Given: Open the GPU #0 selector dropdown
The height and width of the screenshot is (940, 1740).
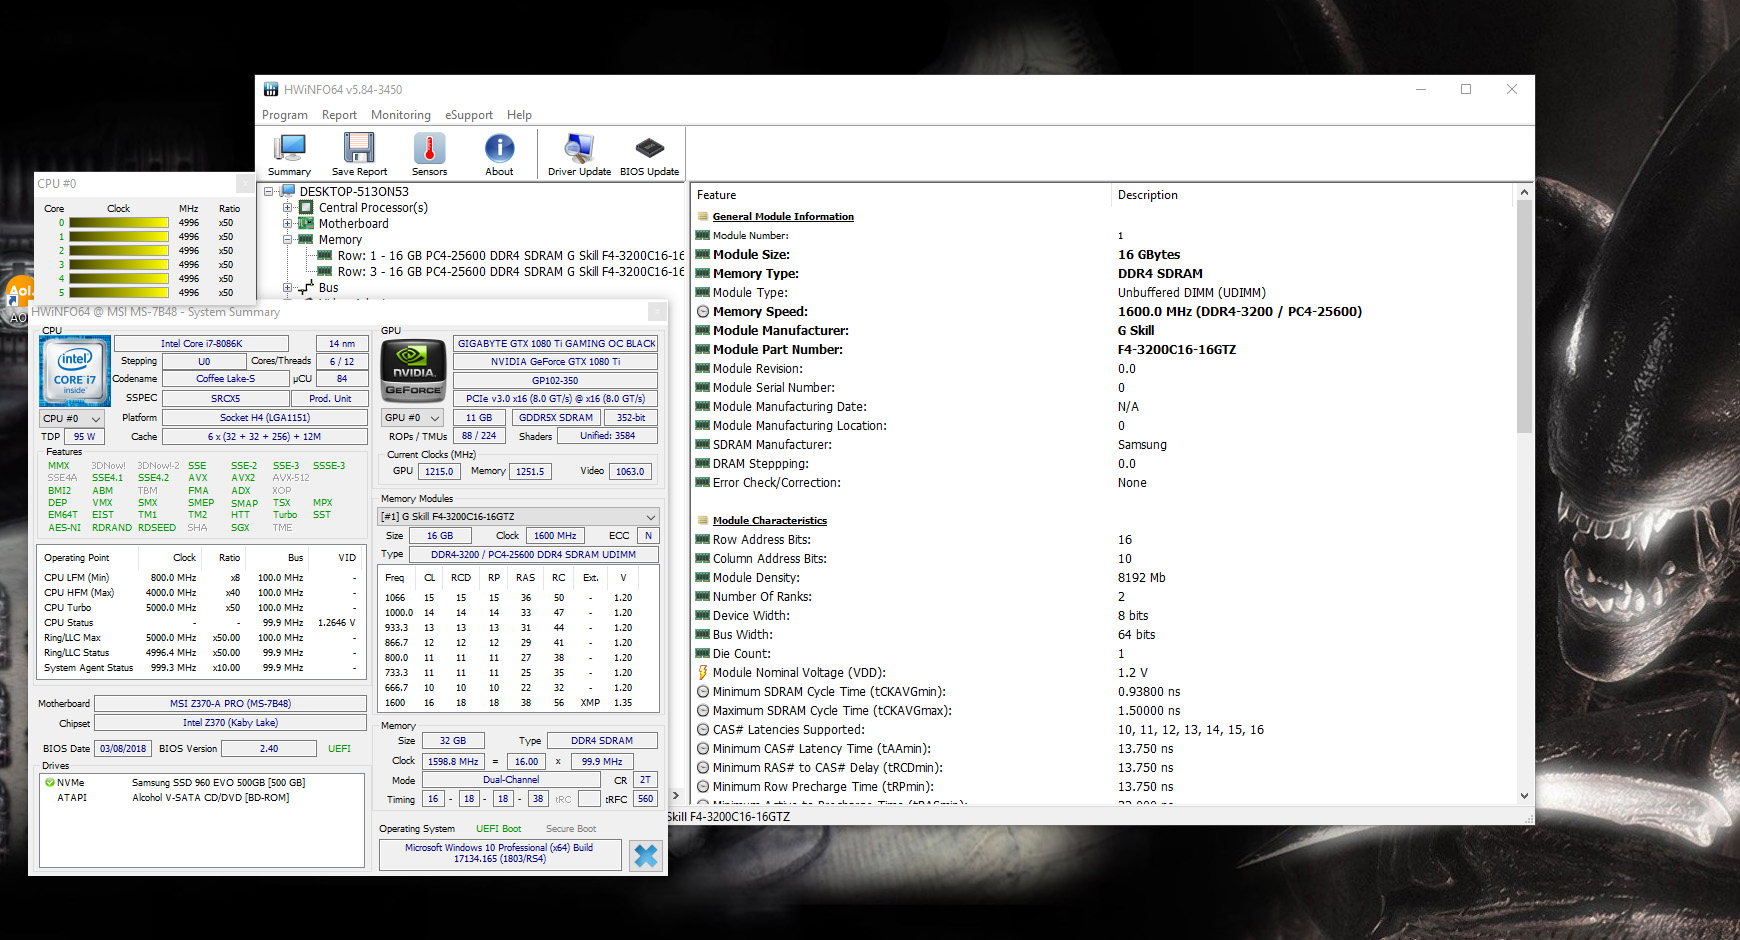Looking at the screenshot, I should click(413, 417).
